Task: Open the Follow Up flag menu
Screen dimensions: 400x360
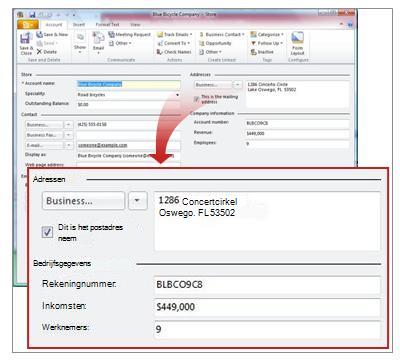Action: click(267, 43)
